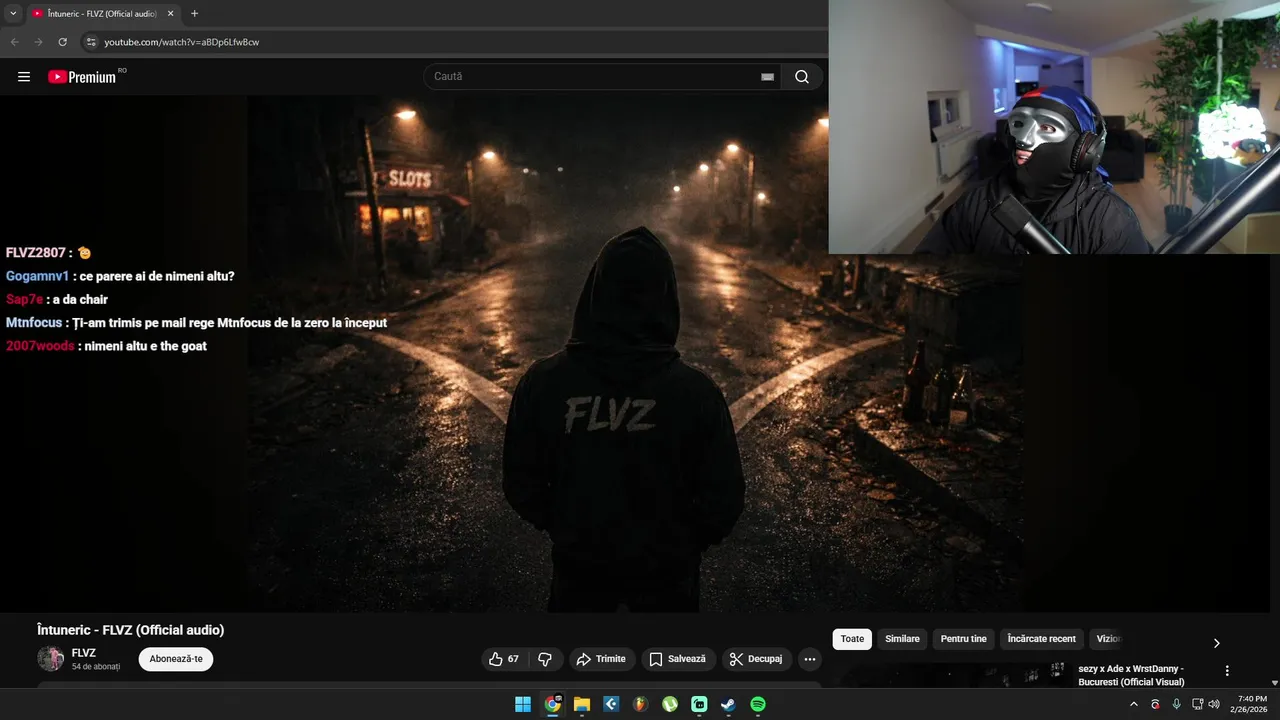
Task: Select the Încărcate recent filter chip
Action: pyautogui.click(x=1042, y=639)
